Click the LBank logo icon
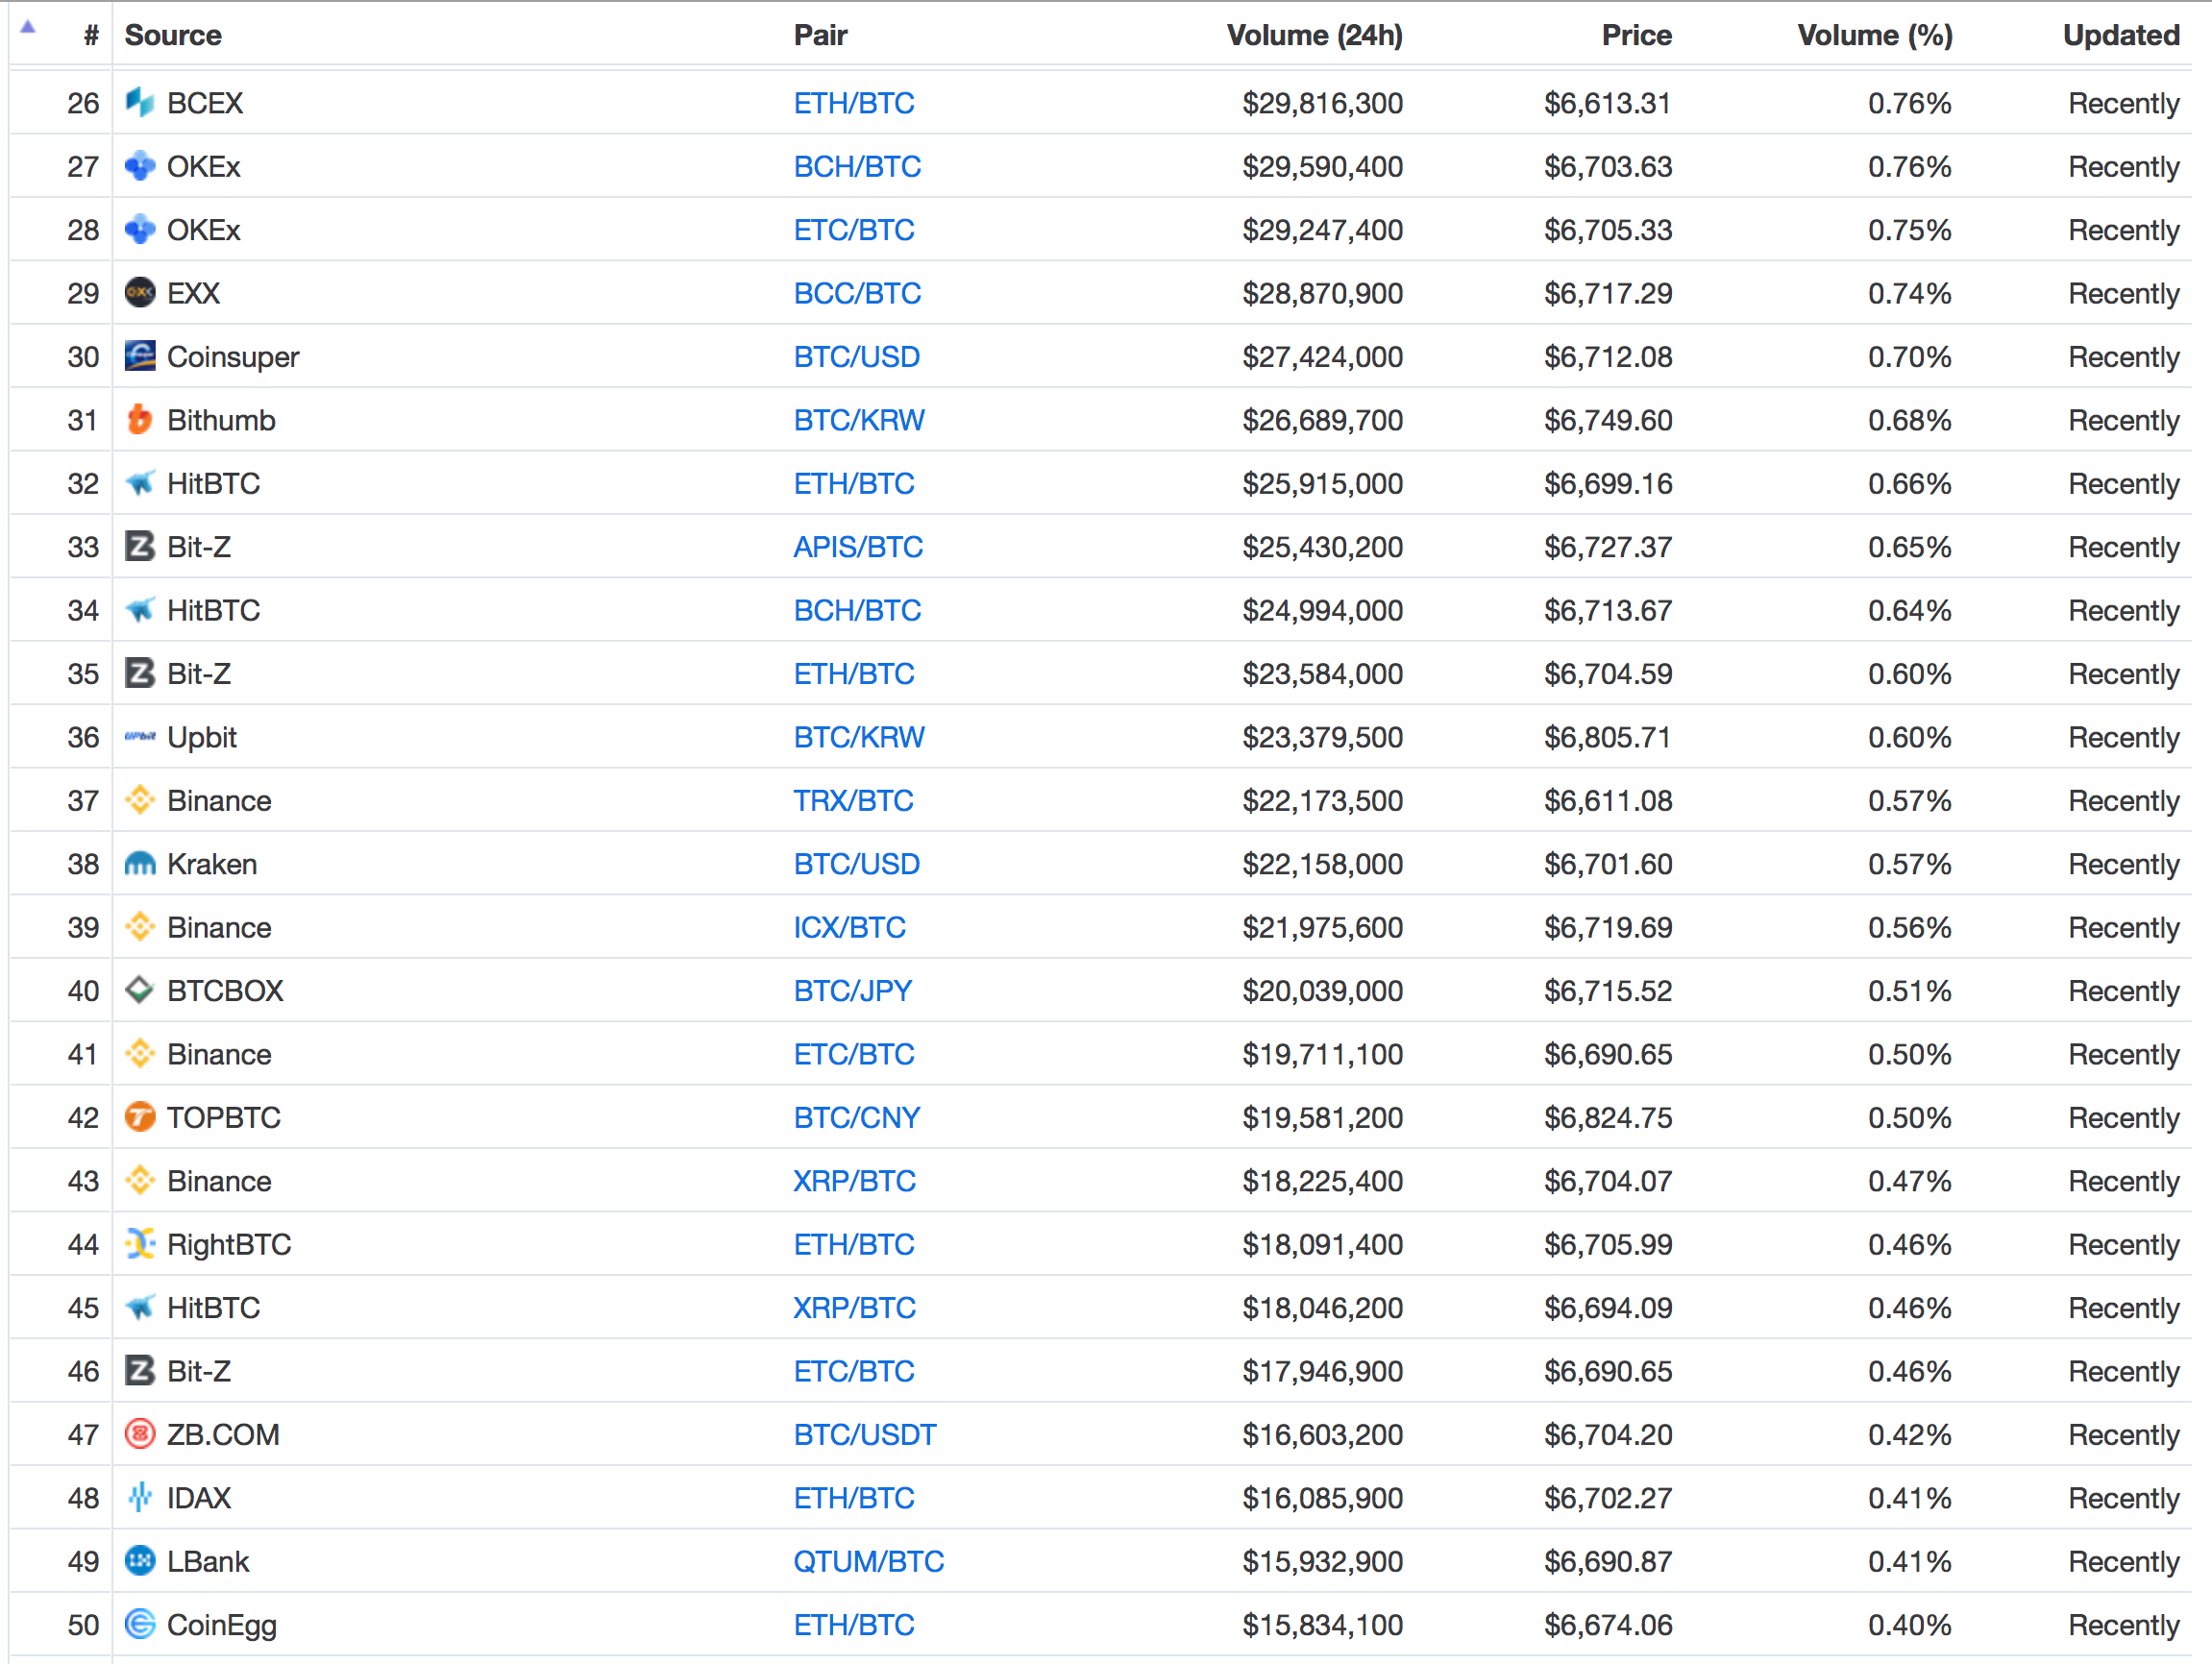This screenshot has height=1664, width=2212. (140, 1561)
